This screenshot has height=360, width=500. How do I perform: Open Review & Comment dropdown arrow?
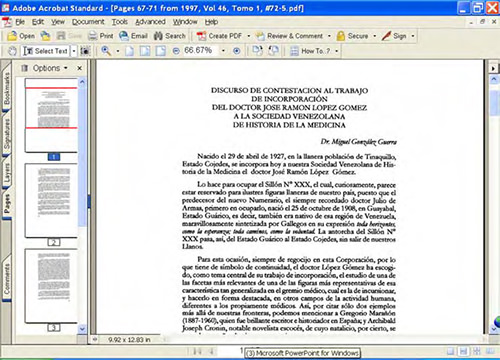[329, 36]
